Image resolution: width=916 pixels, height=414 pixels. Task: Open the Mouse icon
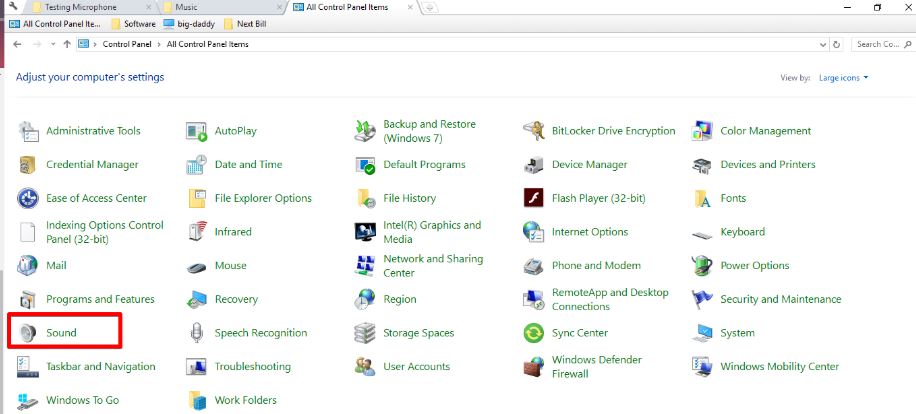click(x=197, y=268)
